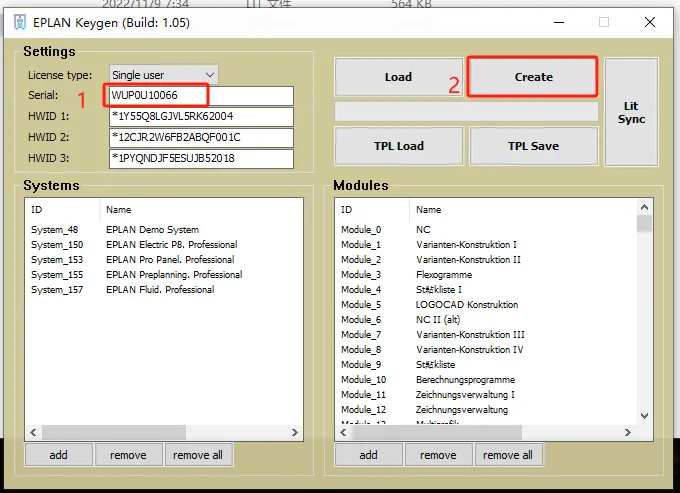This screenshot has height=493, width=680.
Task: Click the empty status field below Load
Action: 466,111
